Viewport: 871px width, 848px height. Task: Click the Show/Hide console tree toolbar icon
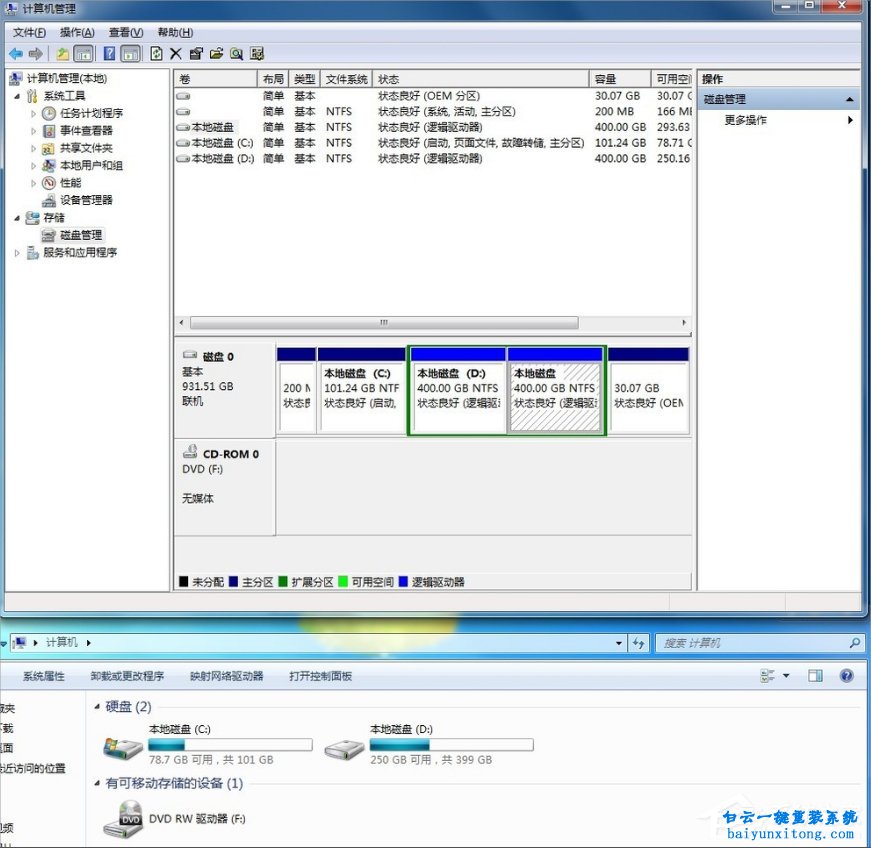click(82, 53)
